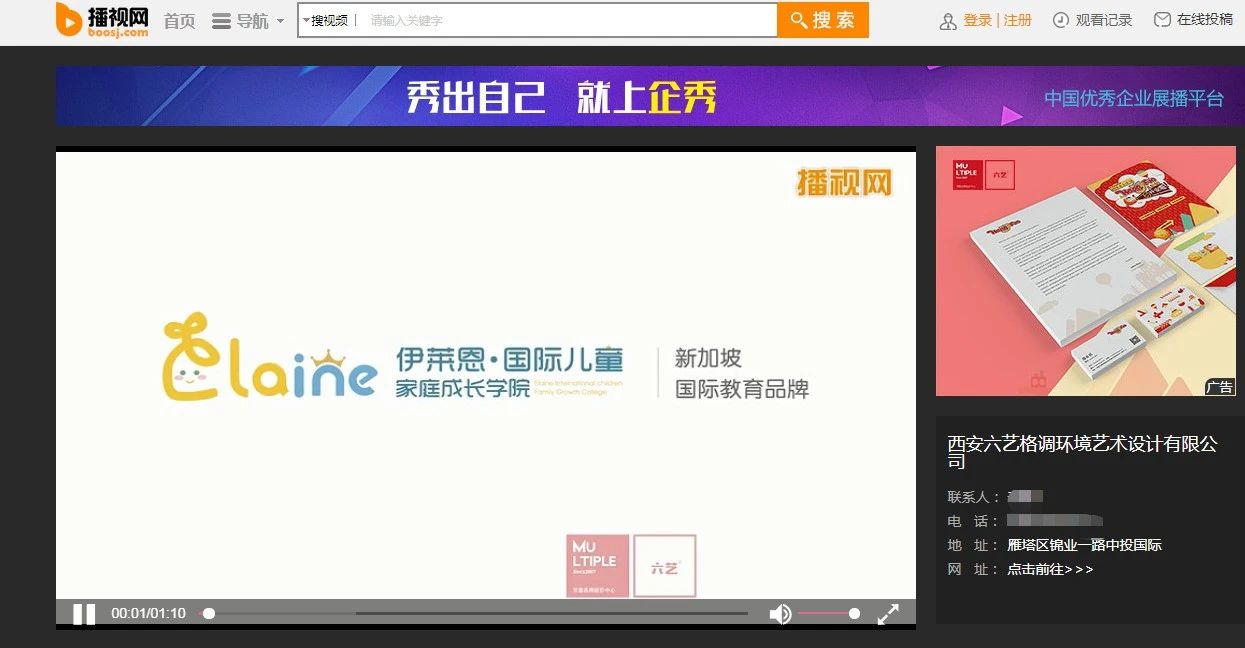Pause the video playback
The height and width of the screenshot is (648, 1245).
[x=84, y=614]
